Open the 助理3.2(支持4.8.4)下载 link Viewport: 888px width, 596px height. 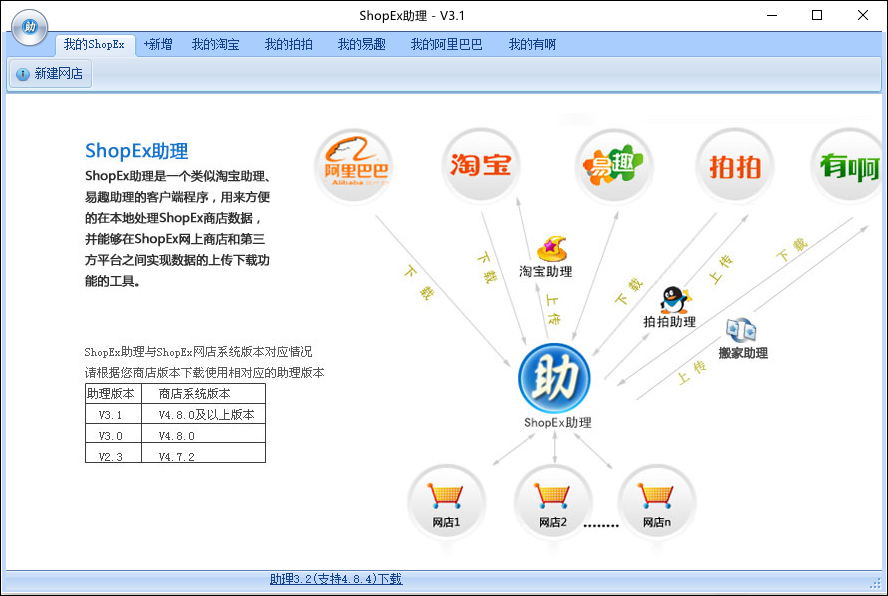tap(336, 579)
